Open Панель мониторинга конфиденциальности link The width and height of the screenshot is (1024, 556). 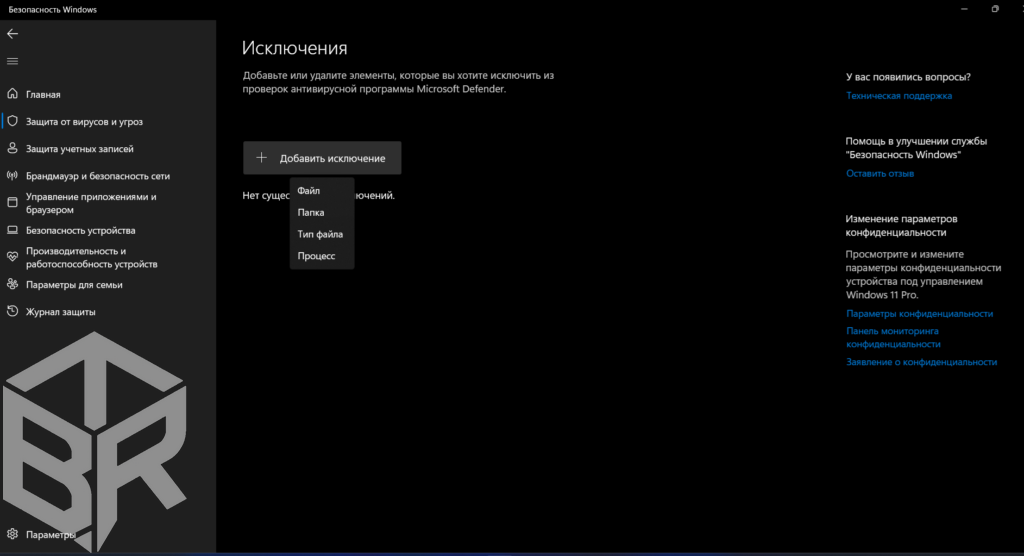point(893,337)
